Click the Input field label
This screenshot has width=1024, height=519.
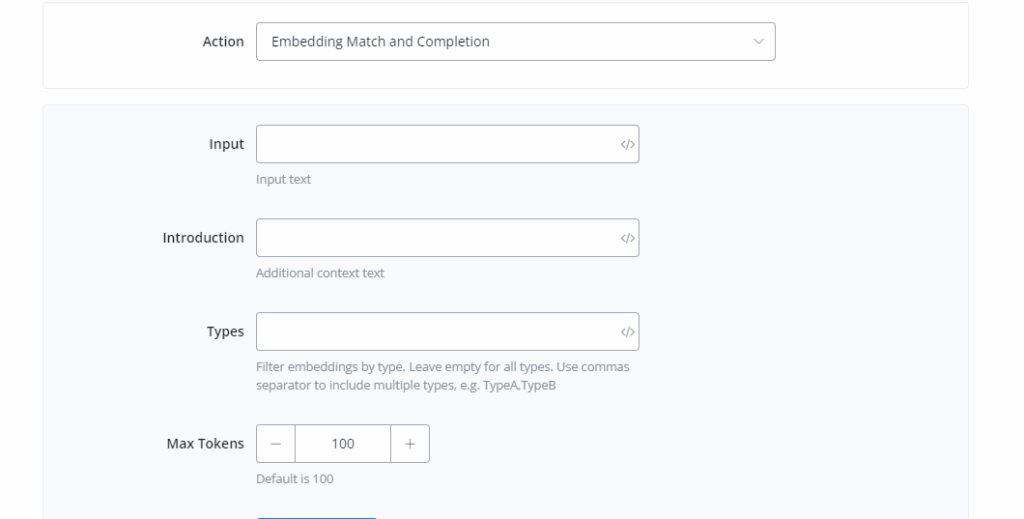point(226,144)
